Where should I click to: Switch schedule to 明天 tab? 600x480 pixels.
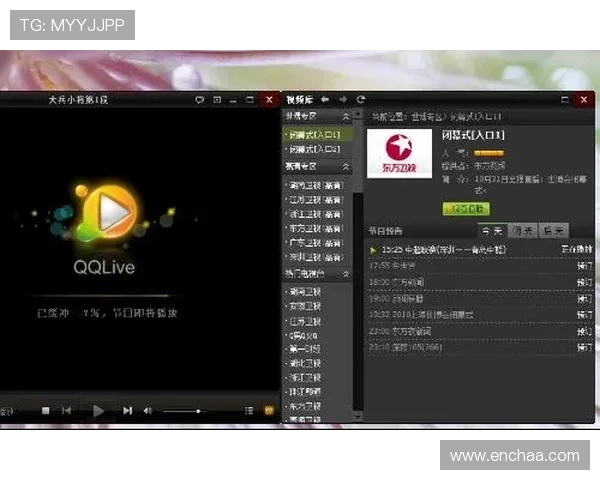(x=522, y=230)
